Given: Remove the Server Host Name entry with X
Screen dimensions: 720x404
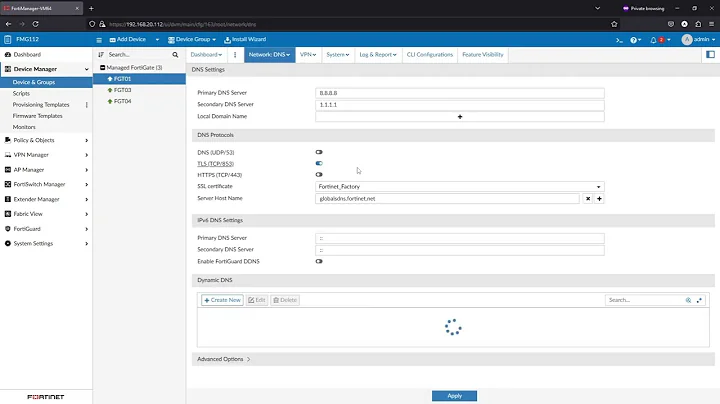Looking at the screenshot, I should click(x=588, y=199).
